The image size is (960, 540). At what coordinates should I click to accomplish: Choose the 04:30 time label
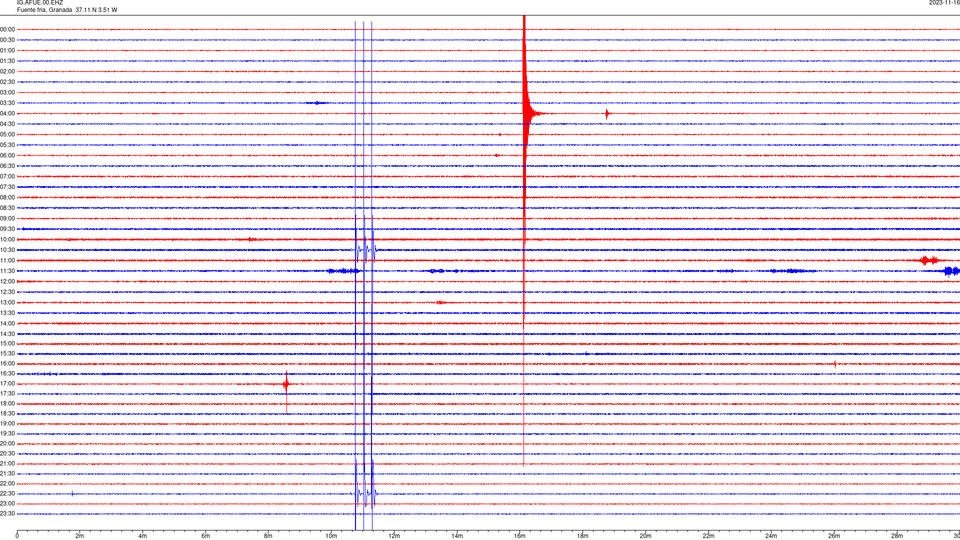pyautogui.click(x=8, y=124)
